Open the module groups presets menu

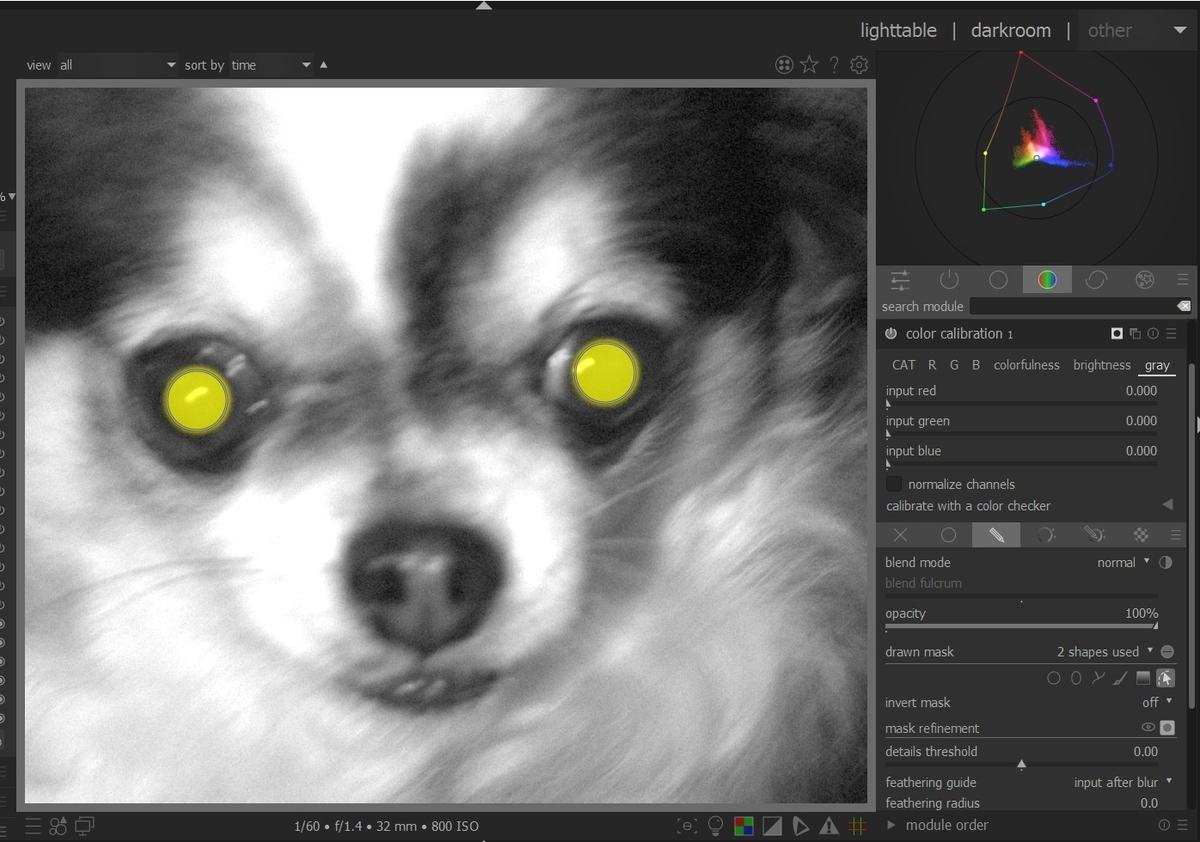pos(1183,280)
